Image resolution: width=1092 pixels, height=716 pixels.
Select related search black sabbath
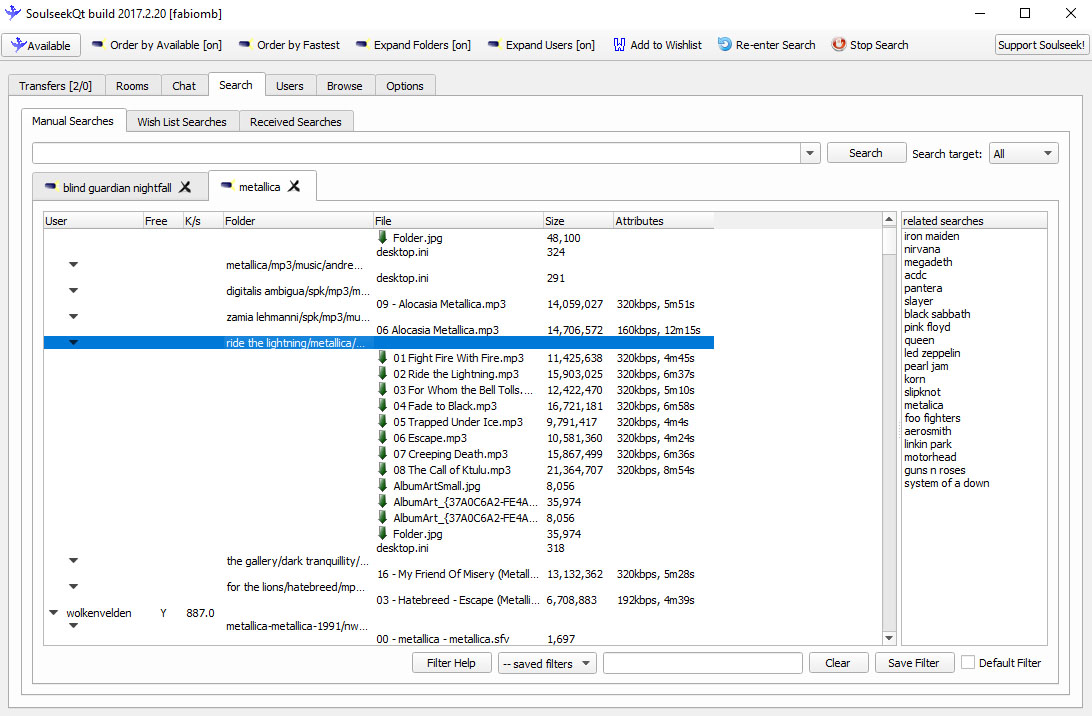pos(937,314)
